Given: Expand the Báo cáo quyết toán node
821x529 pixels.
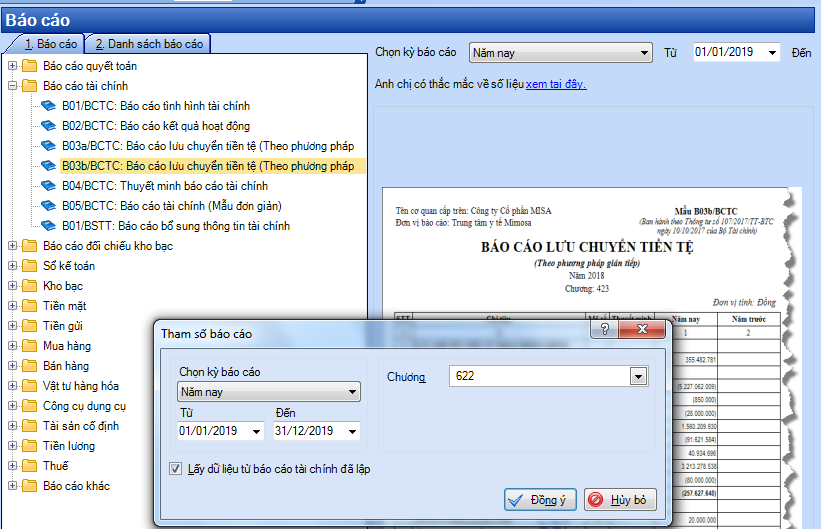Looking at the screenshot, I should point(12,66).
